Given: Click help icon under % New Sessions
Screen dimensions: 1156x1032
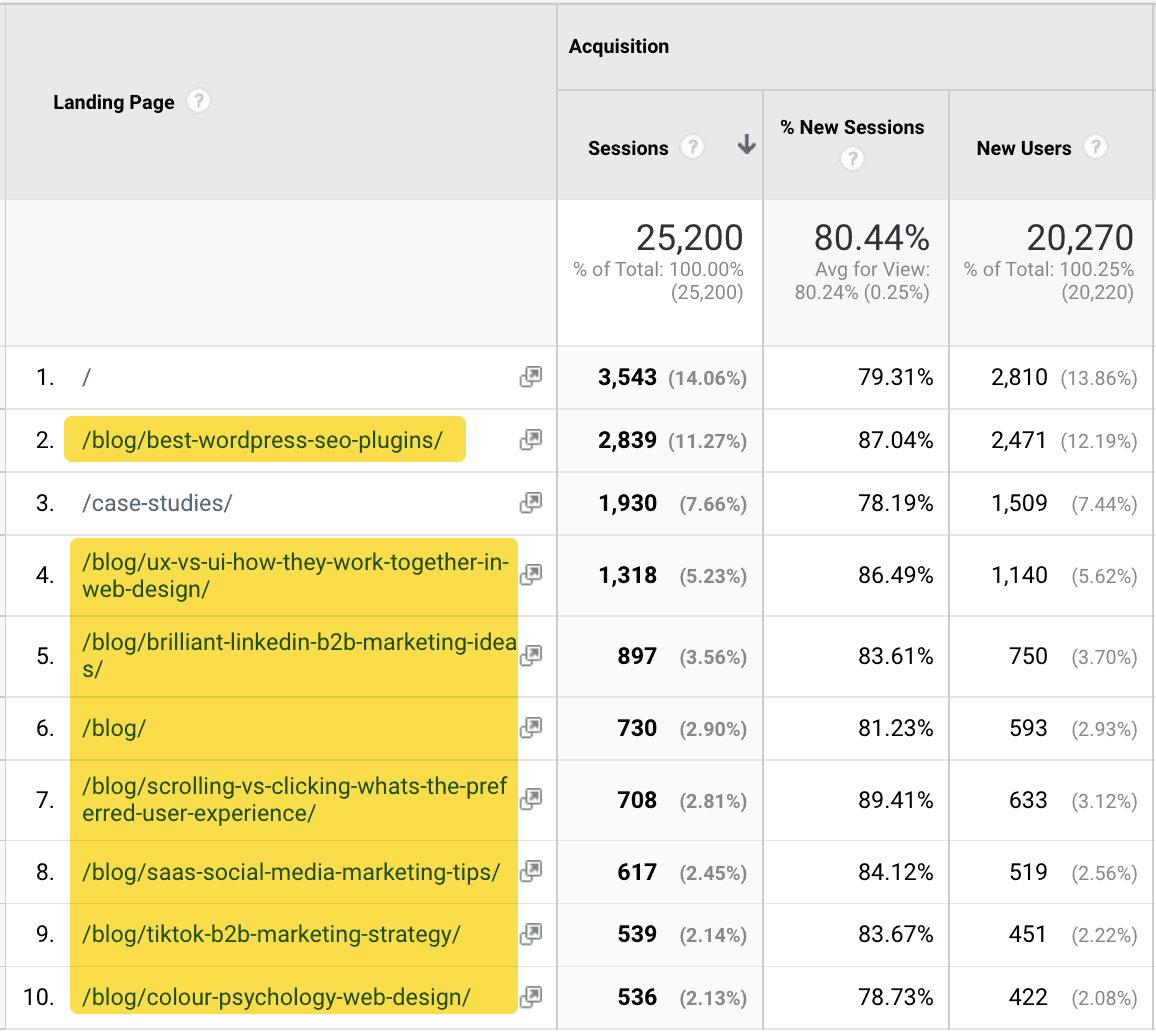Looking at the screenshot, I should (x=852, y=159).
